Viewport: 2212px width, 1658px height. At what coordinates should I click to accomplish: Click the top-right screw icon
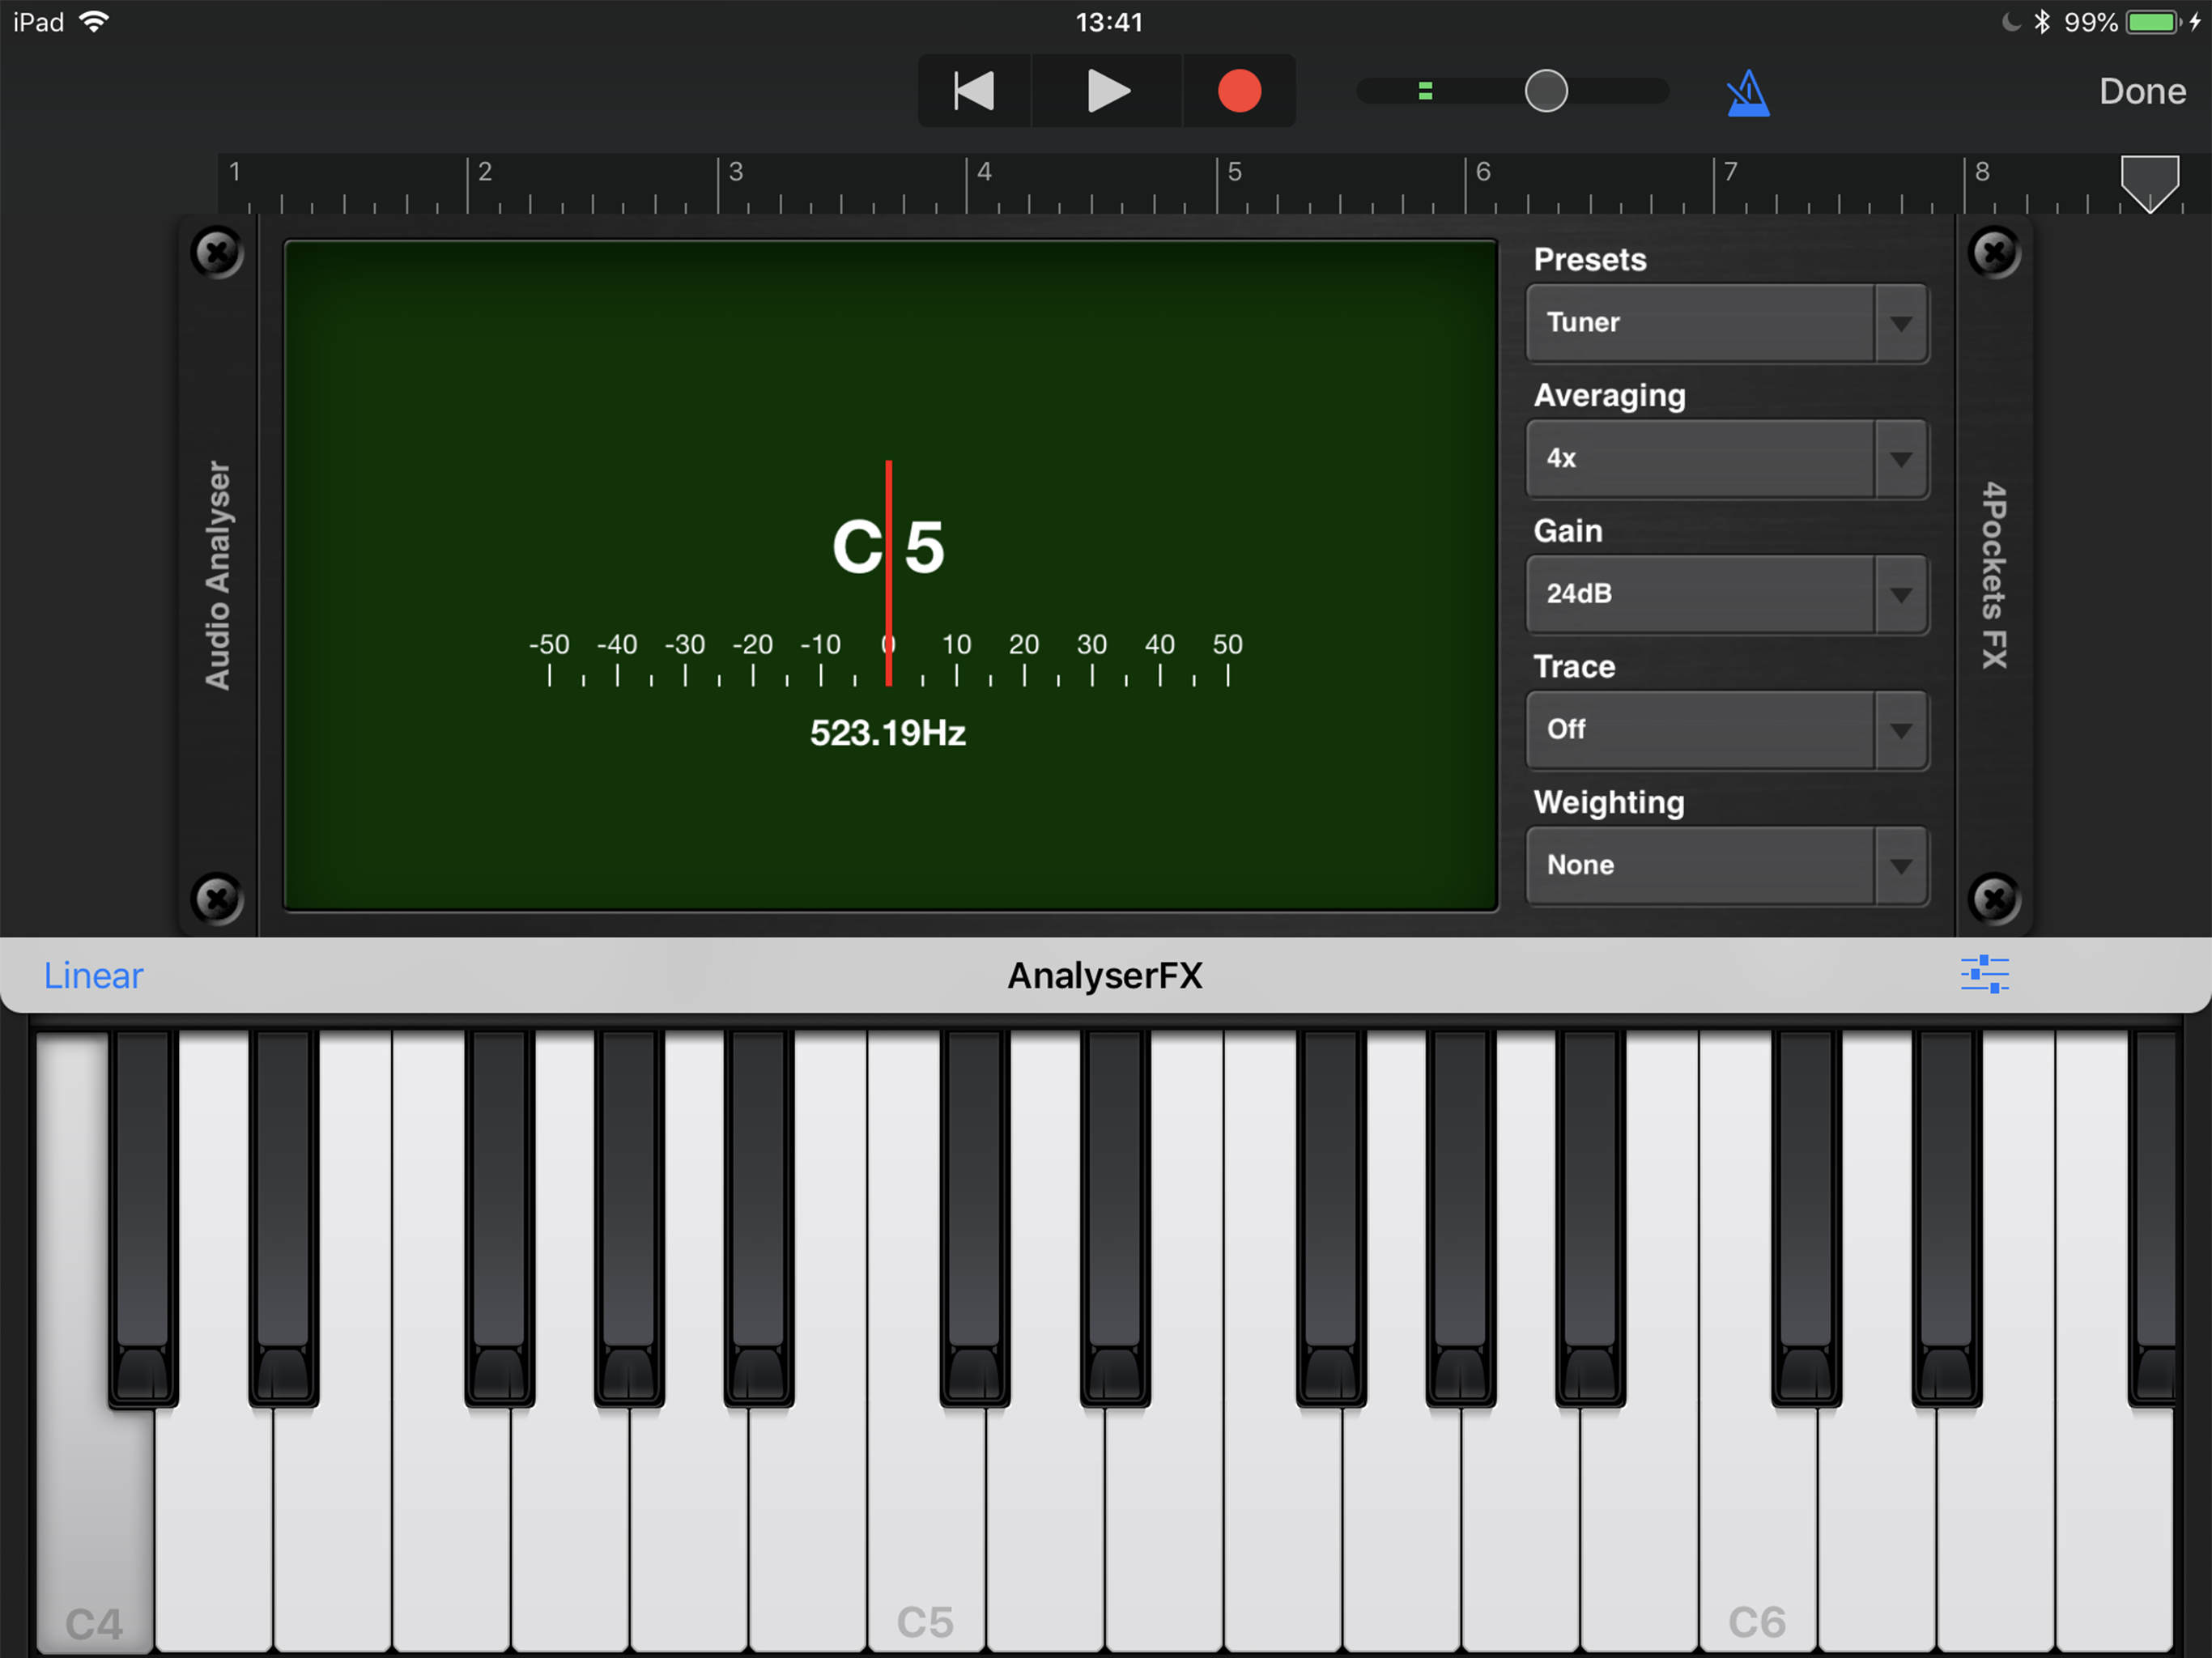point(1994,252)
